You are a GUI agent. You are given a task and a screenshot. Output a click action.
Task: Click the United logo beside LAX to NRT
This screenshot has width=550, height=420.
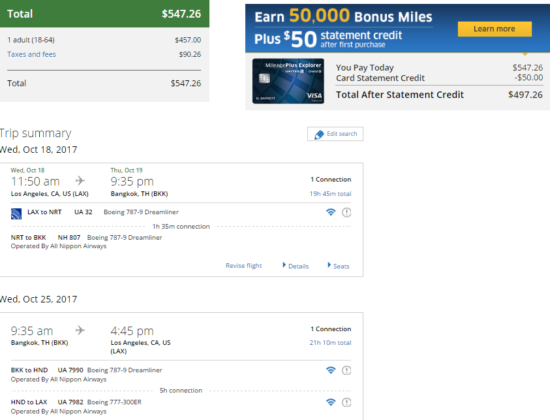click(16, 214)
